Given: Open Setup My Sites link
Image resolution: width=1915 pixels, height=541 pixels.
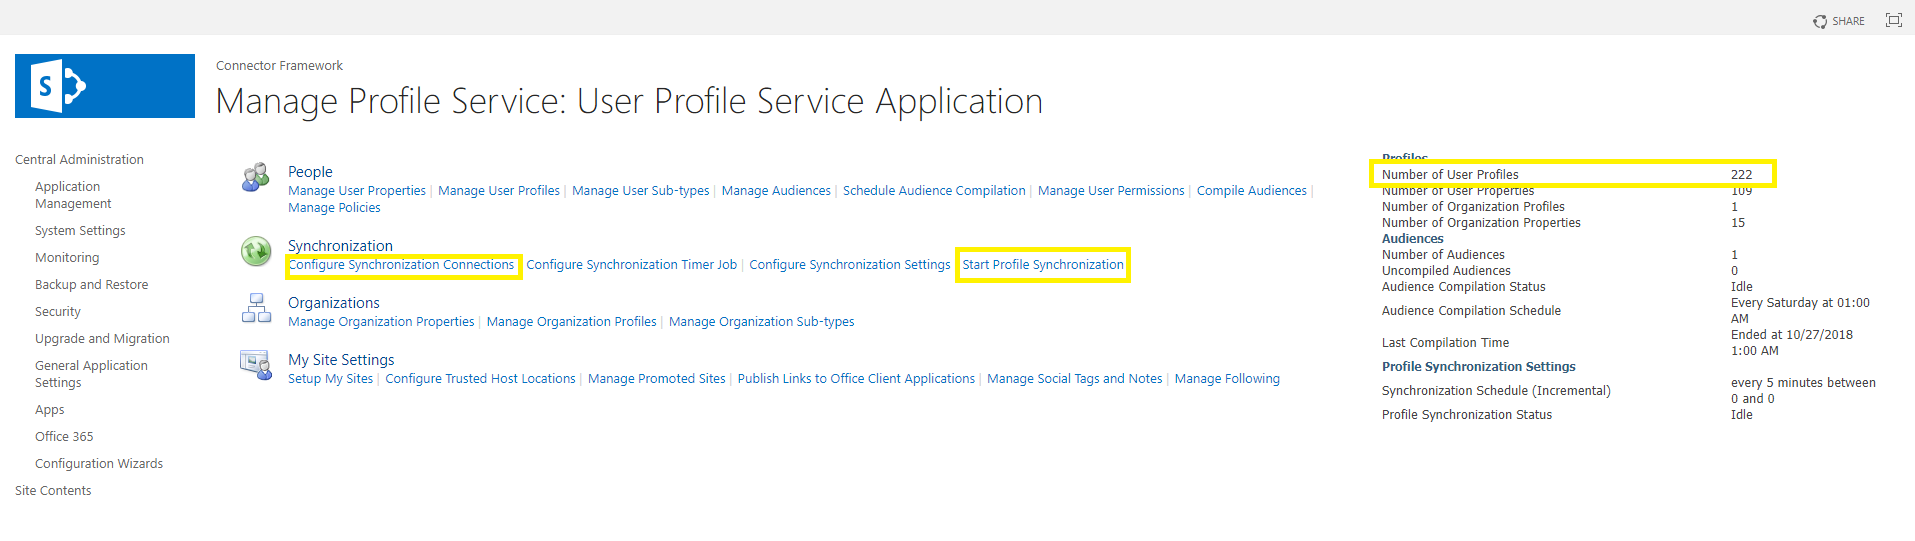Looking at the screenshot, I should 330,379.
